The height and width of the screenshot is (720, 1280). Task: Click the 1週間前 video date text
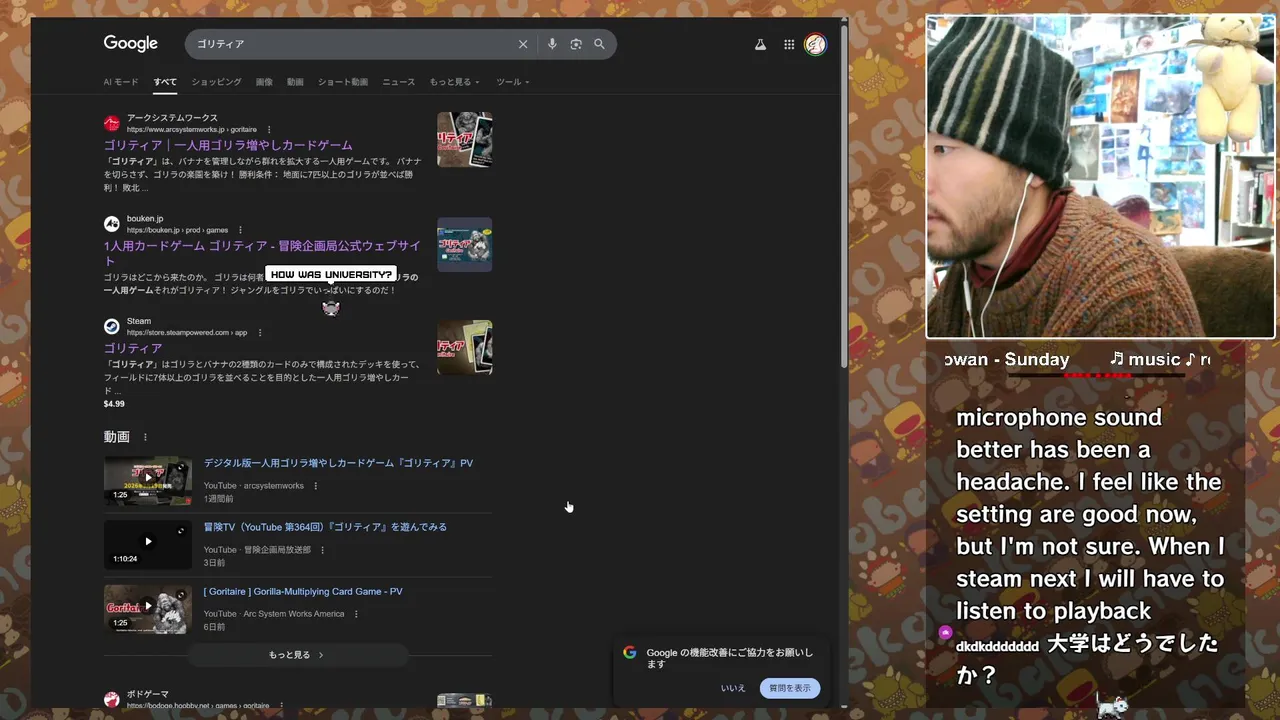tap(219, 499)
